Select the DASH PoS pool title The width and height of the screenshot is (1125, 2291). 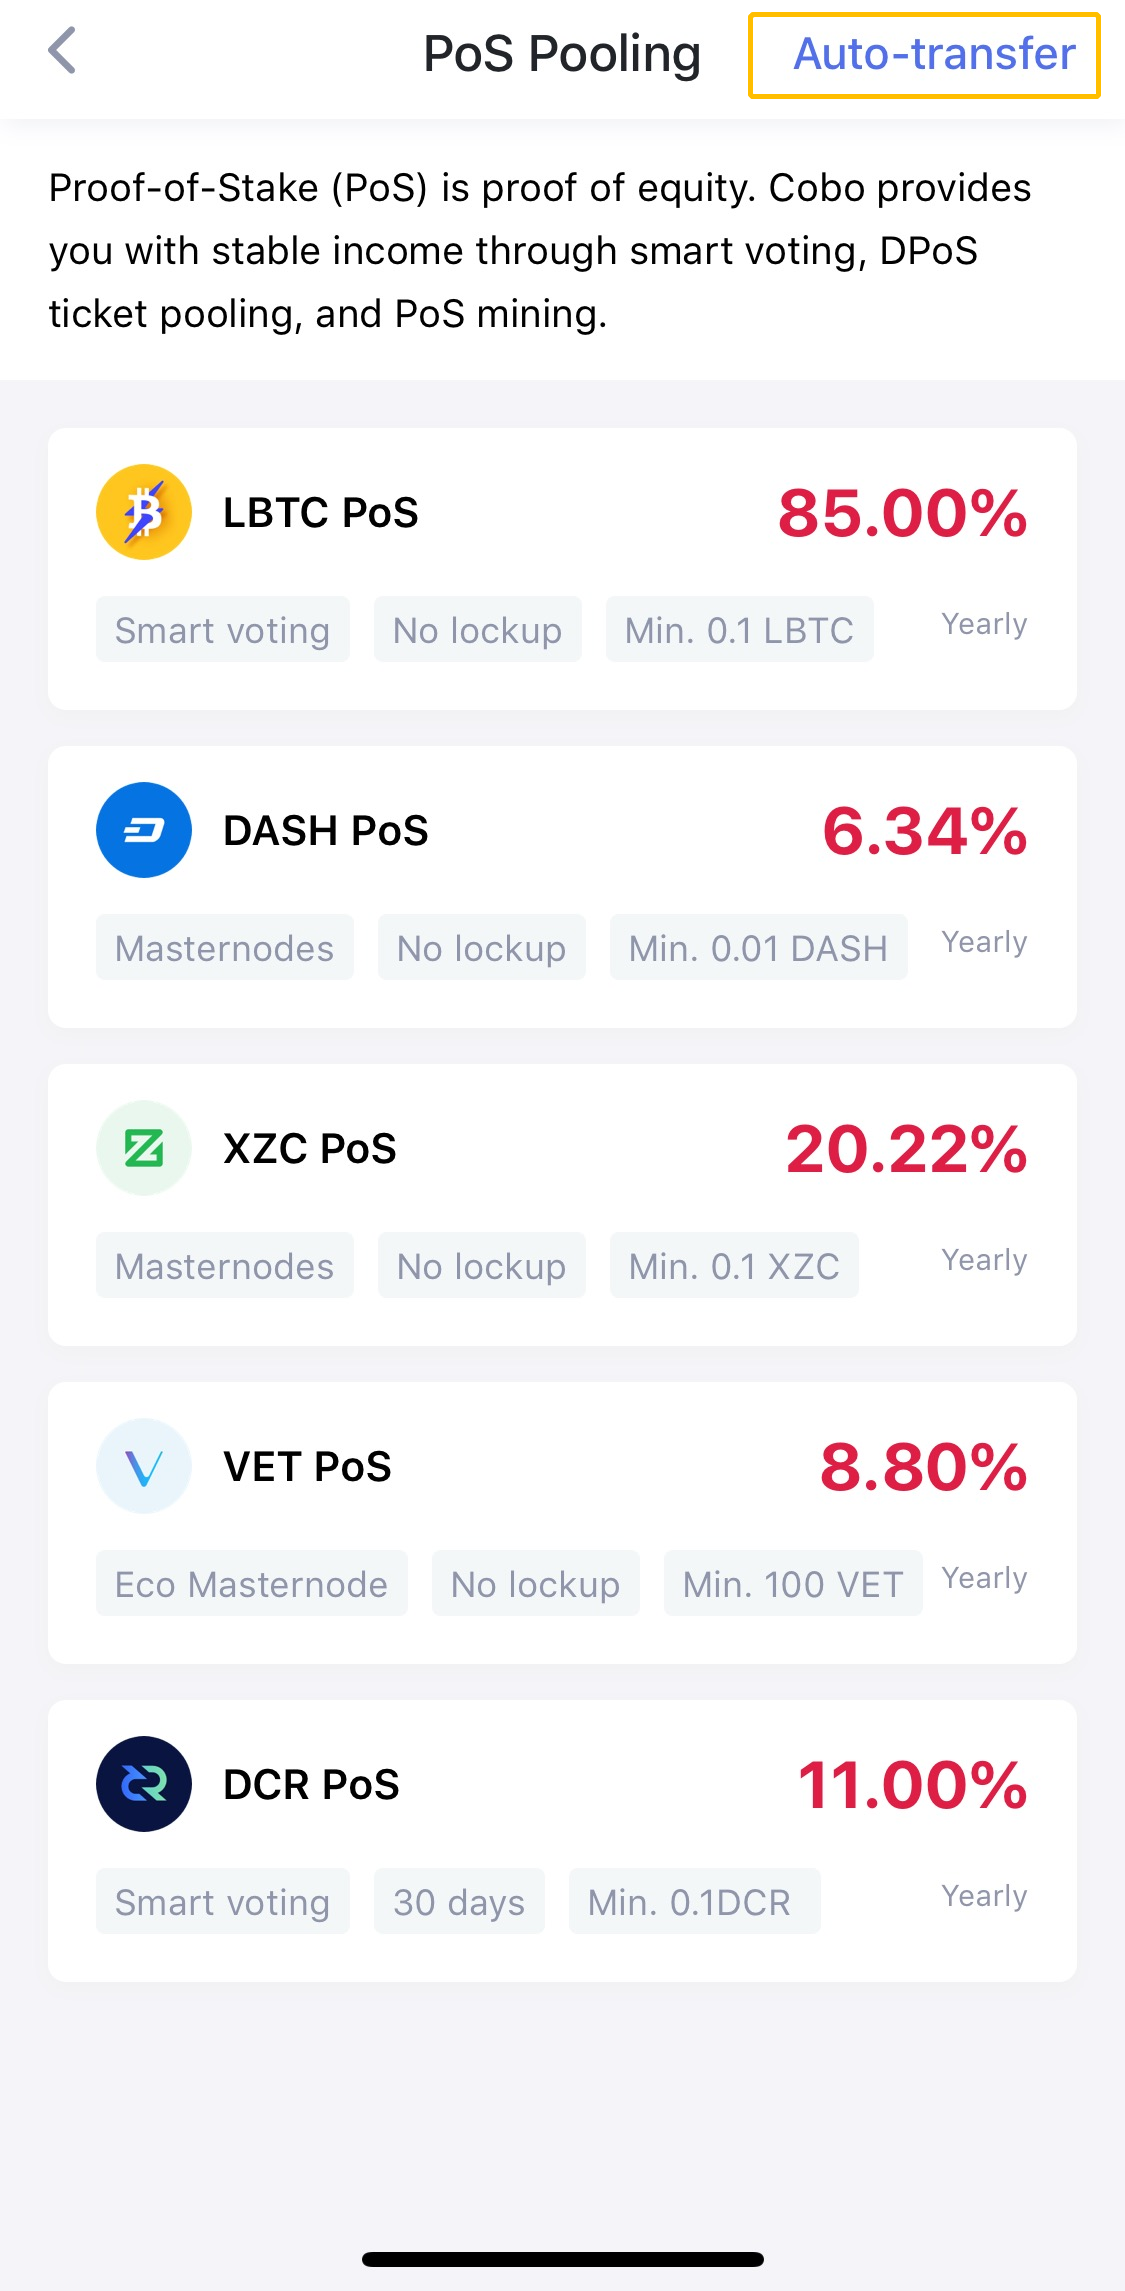click(x=325, y=831)
